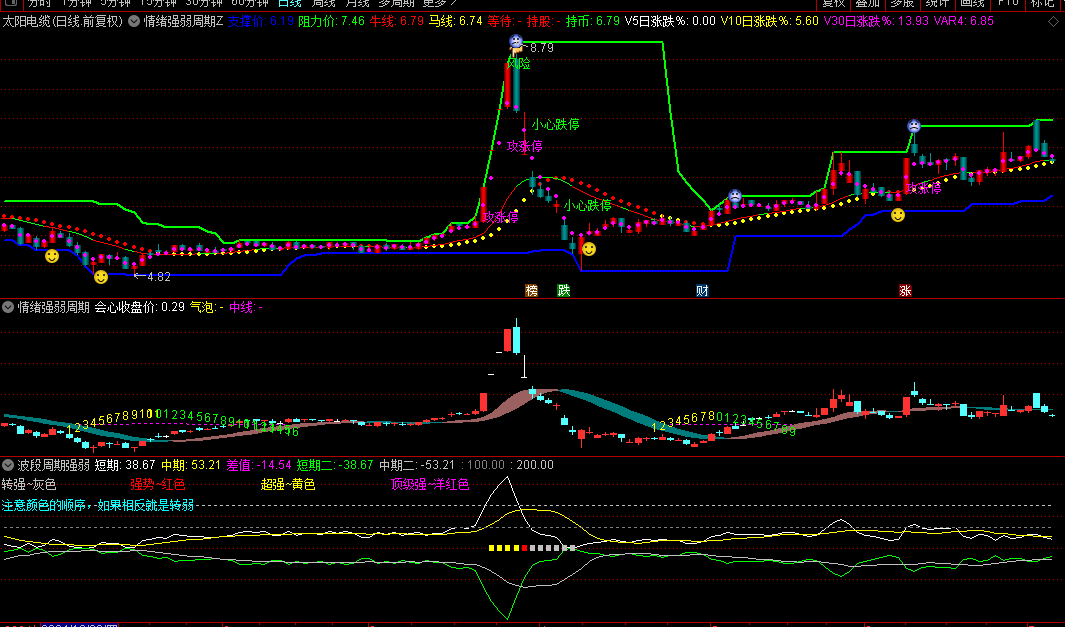1065x627 pixels.
Task: Click the red 涨 event marker
Action: pyautogui.click(x=905, y=291)
